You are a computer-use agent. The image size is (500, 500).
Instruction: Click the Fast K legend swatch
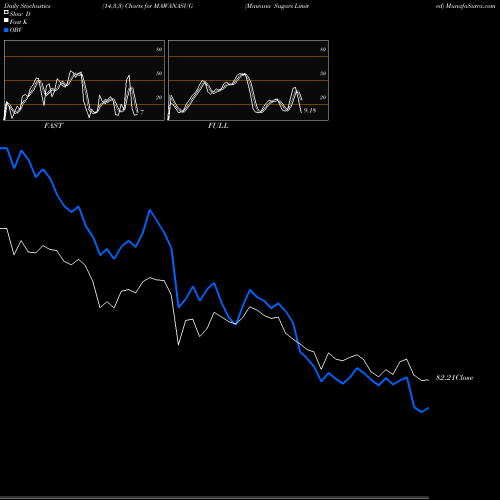pyautogui.click(x=6, y=20)
